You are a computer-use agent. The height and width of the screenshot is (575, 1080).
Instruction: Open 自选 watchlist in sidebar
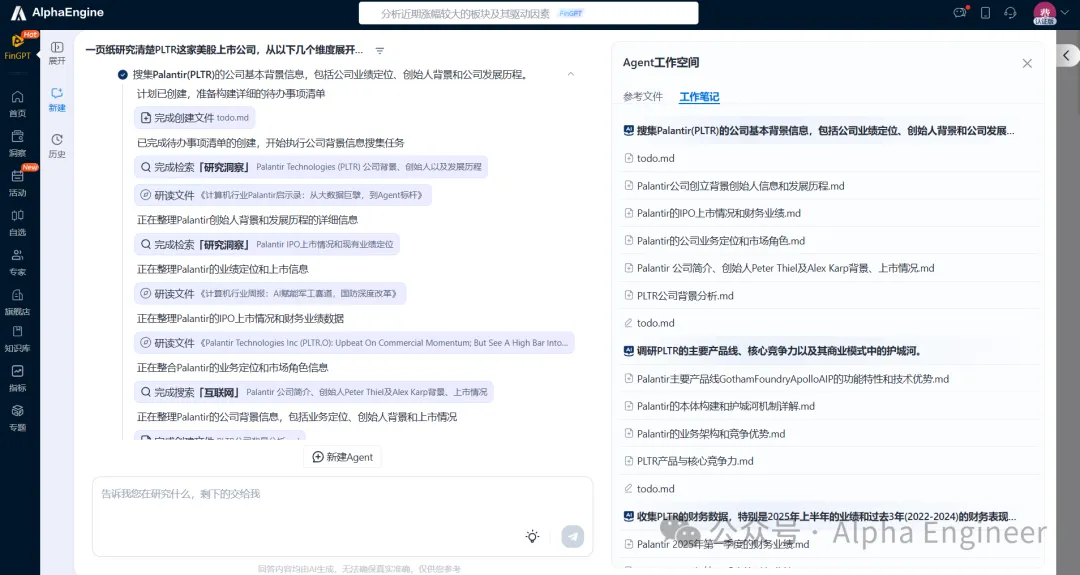pos(18,222)
